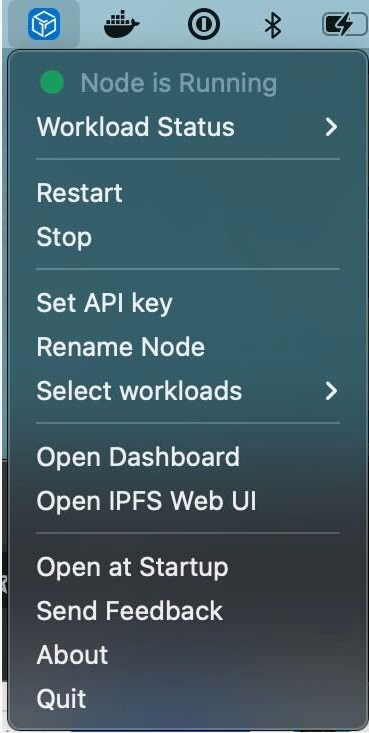This screenshot has height=733, width=369.
Task: Click the green node status indicator dot
Action: (x=52, y=83)
